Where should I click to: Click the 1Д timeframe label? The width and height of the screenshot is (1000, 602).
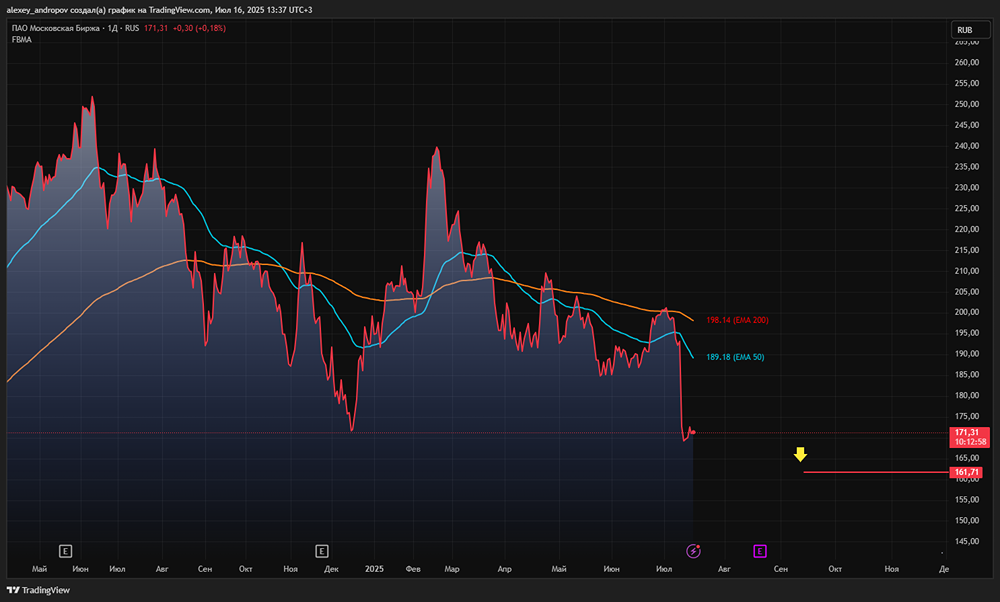(112, 28)
